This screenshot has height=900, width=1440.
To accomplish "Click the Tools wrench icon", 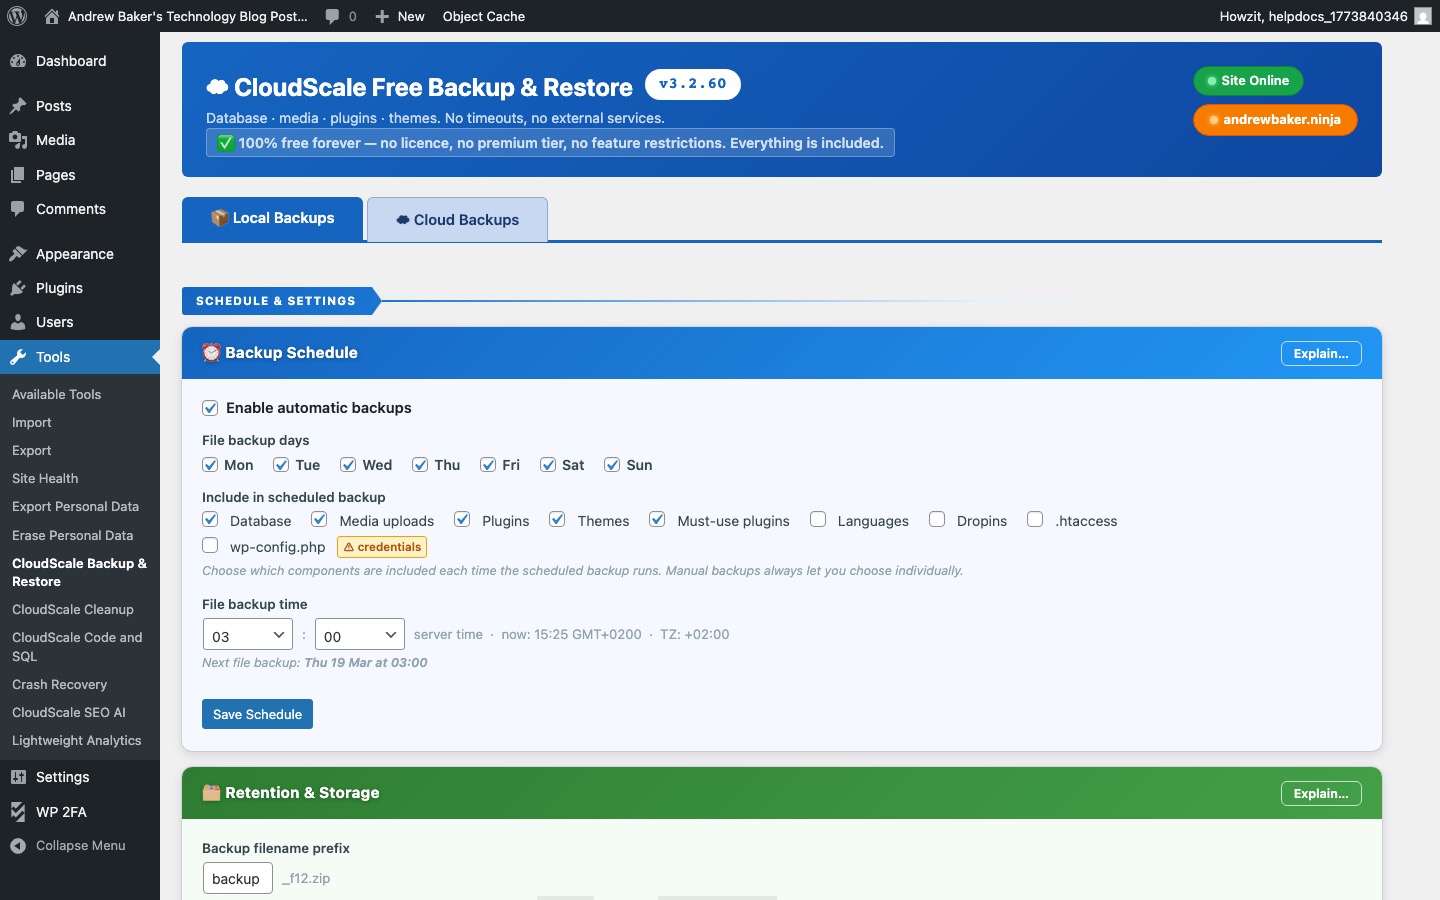I will pos(17,358).
